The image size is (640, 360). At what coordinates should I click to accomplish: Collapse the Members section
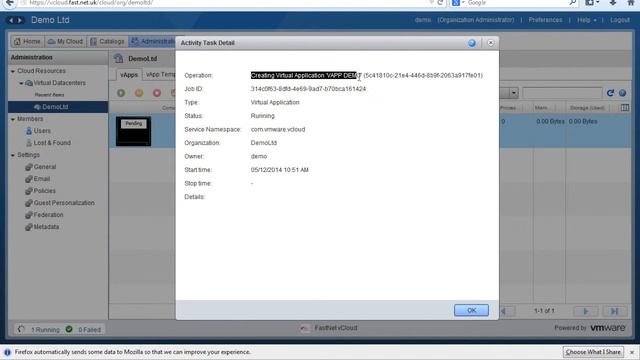13,120
